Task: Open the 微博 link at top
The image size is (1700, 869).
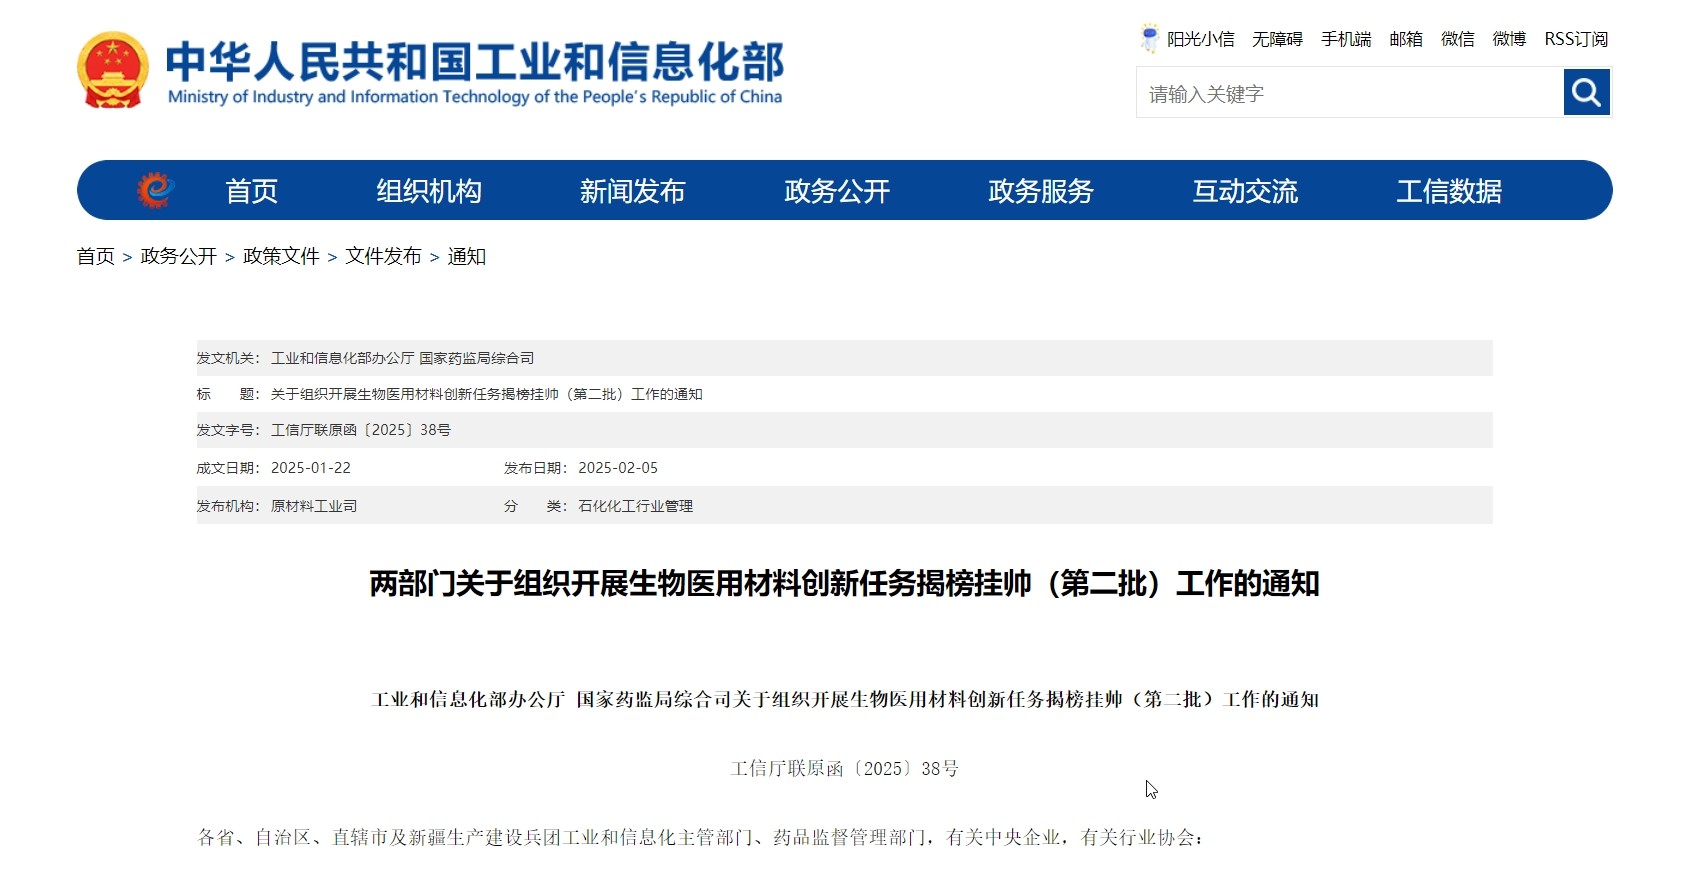Action: point(1509,39)
